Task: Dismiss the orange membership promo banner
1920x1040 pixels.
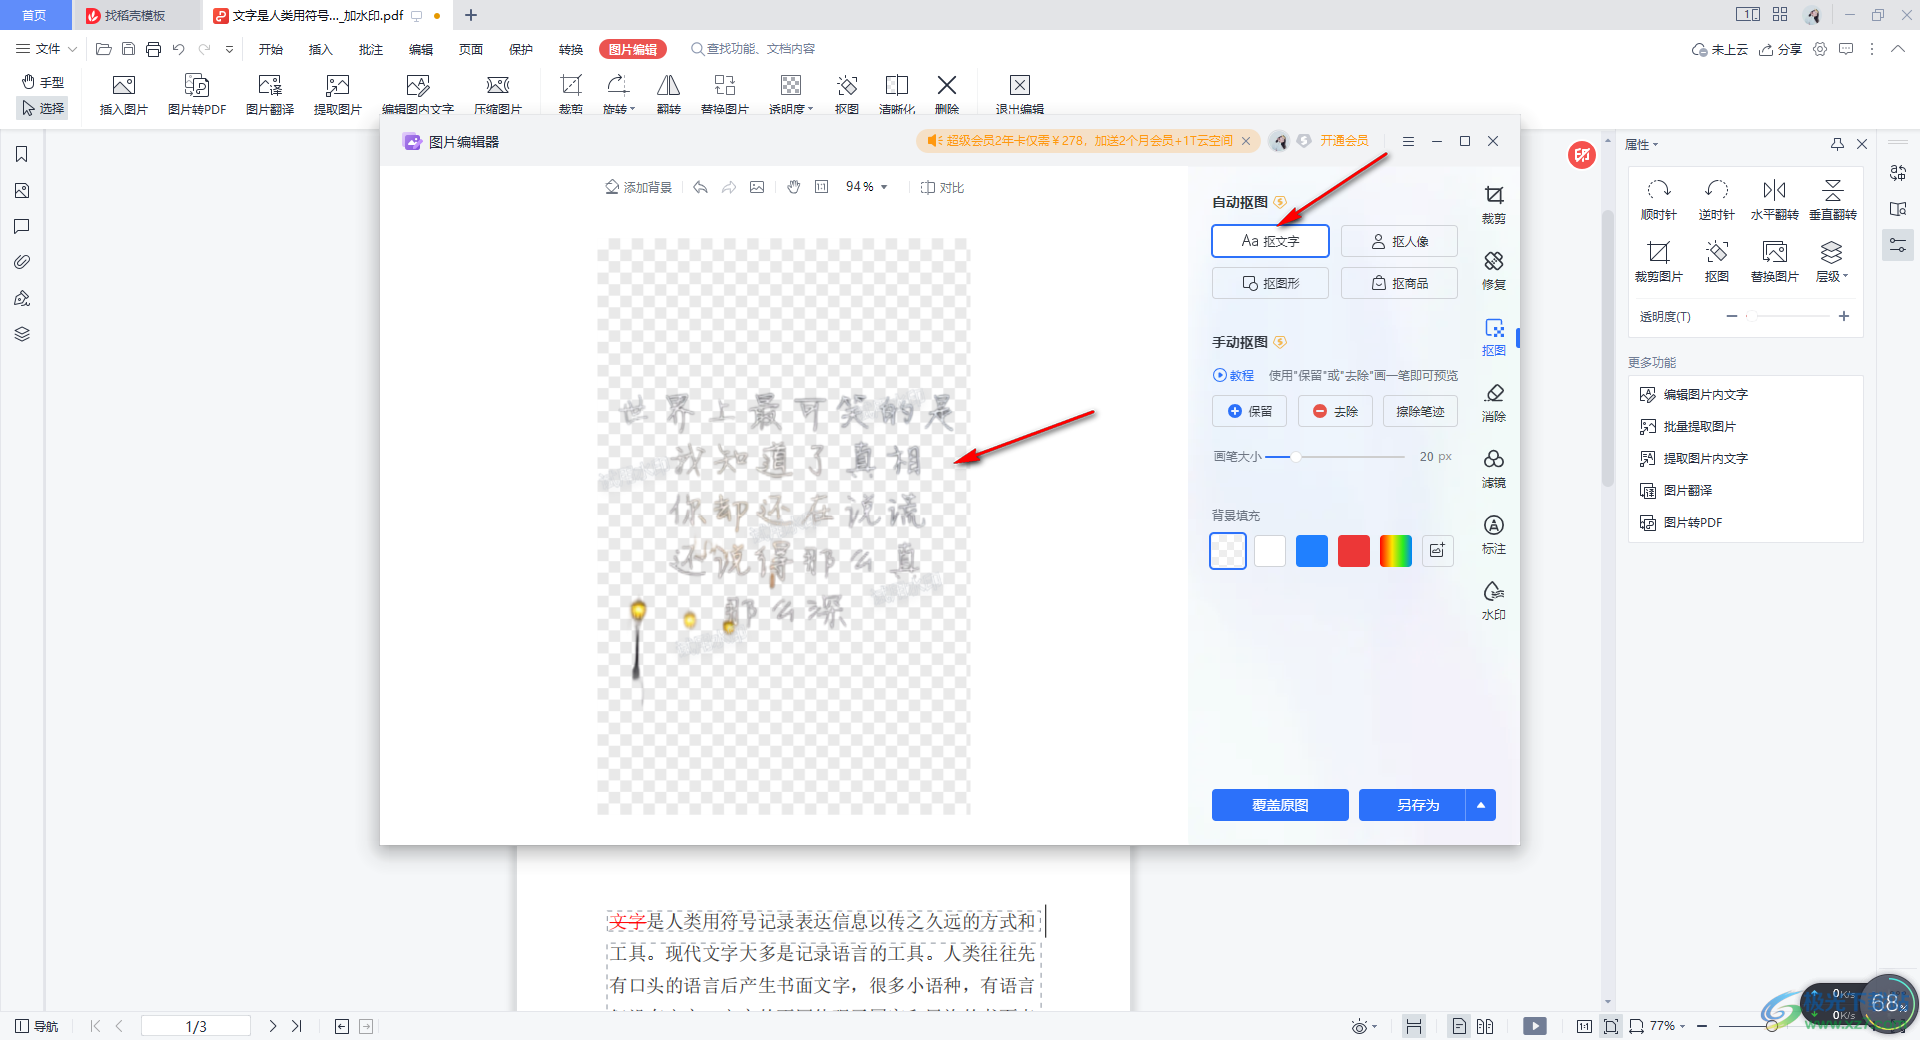Action: 1246,141
